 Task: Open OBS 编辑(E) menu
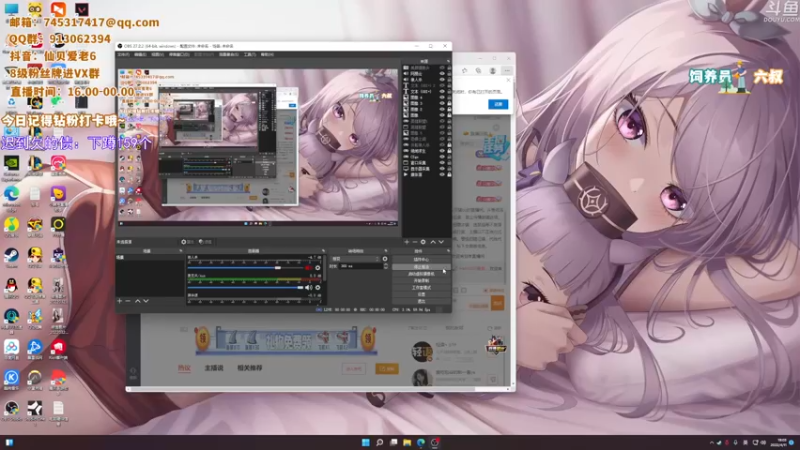140,55
